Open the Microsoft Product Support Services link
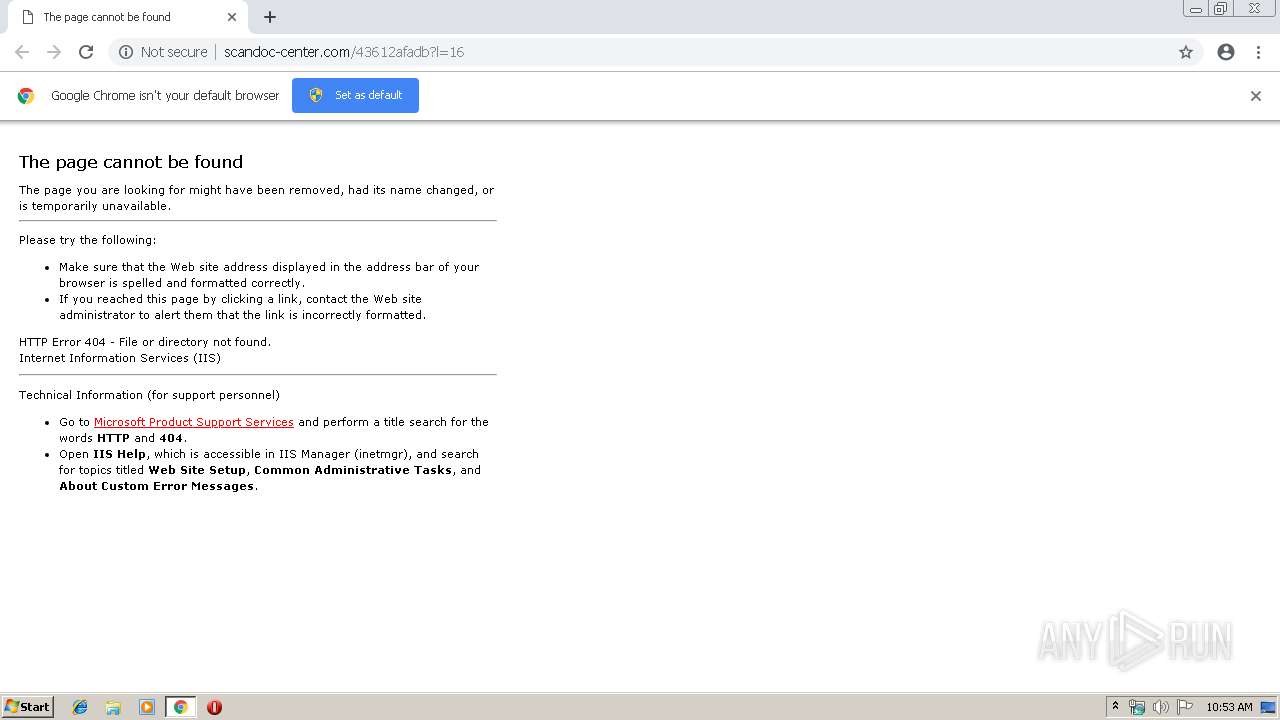Screen dimensions: 1280x720 tap(194, 422)
